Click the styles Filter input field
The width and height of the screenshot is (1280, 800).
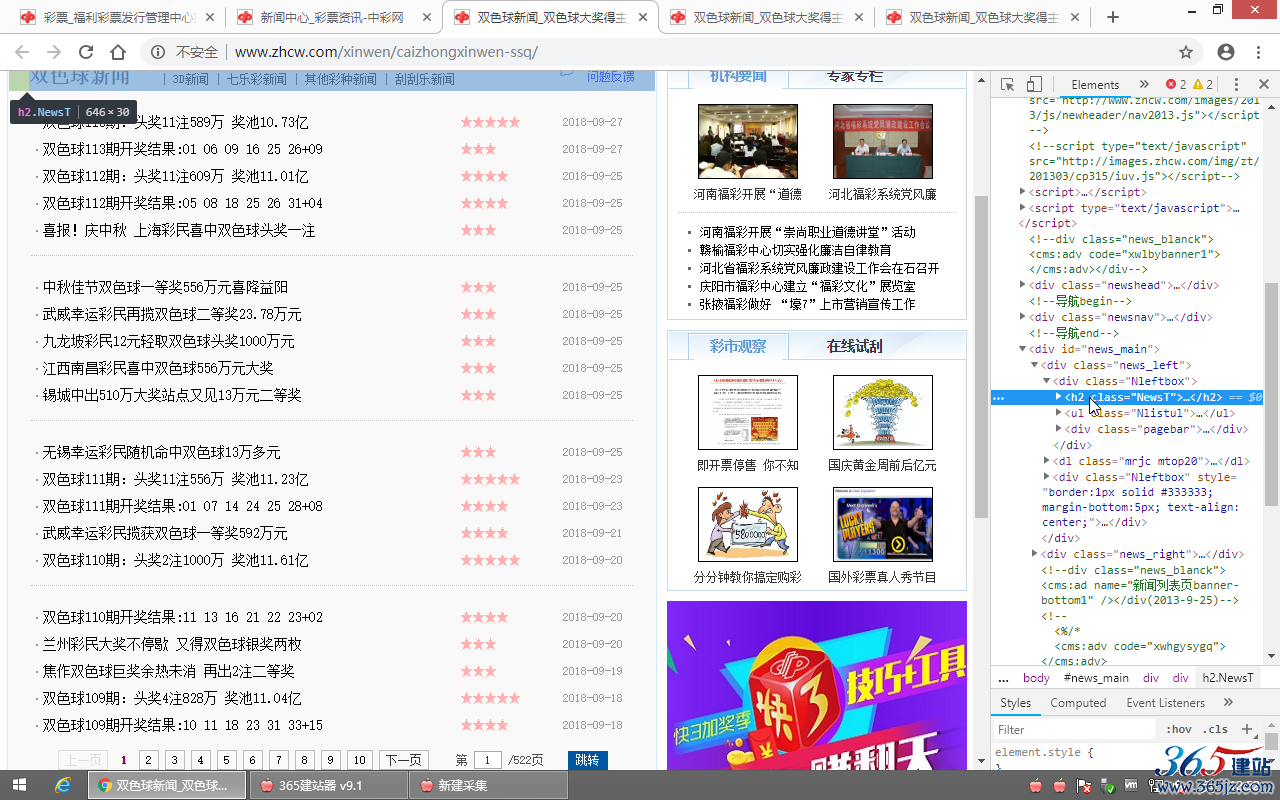pos(1075,729)
